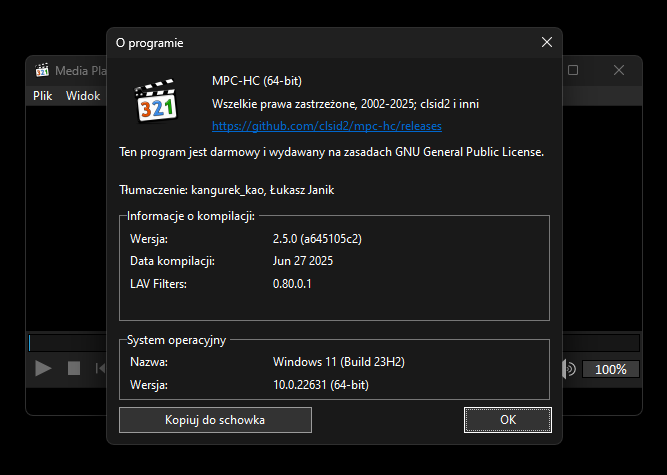Close the O programie dialog
The width and height of the screenshot is (667, 475).
547,43
